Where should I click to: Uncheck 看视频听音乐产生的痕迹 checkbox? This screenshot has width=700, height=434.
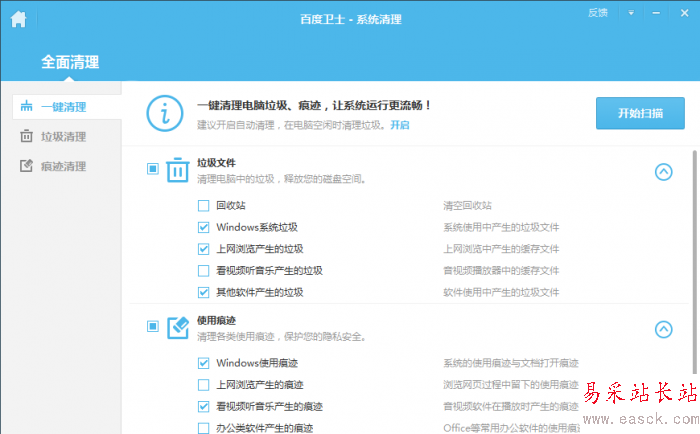[x=203, y=406]
